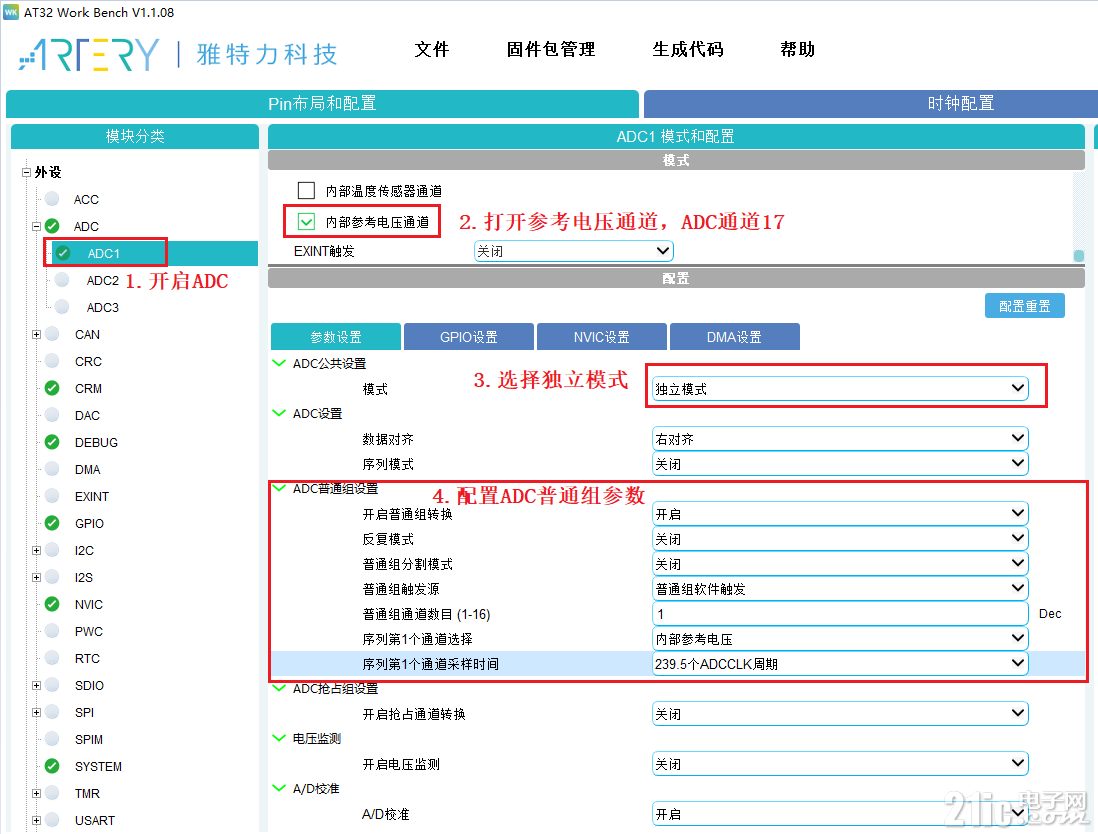Click the SPIM status circle icon
Image resolution: width=1098 pixels, height=834 pixels.
(52, 739)
